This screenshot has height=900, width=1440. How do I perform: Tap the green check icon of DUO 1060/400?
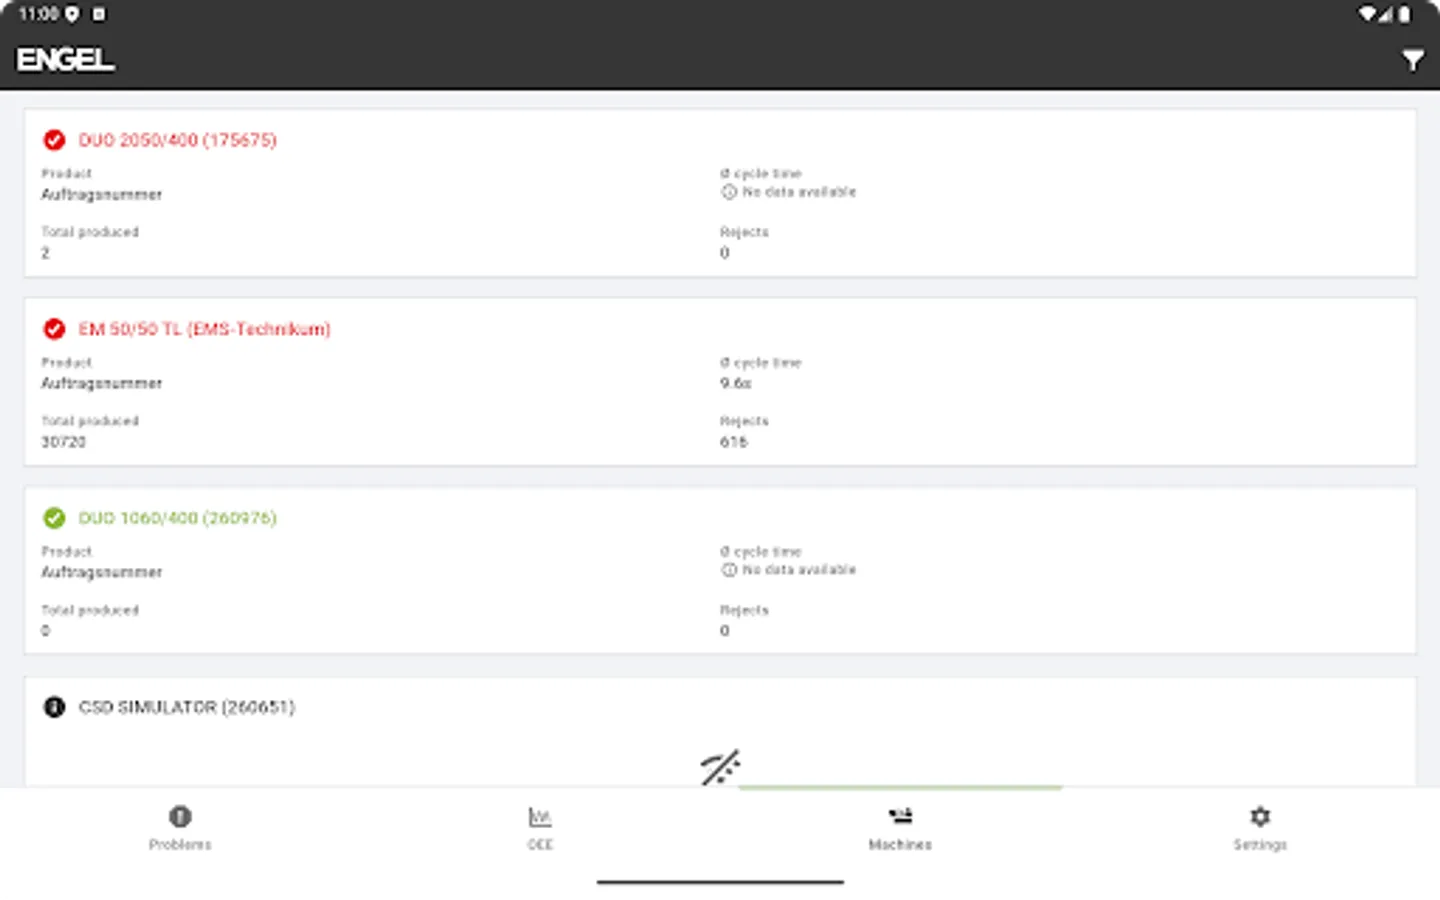pyautogui.click(x=54, y=518)
